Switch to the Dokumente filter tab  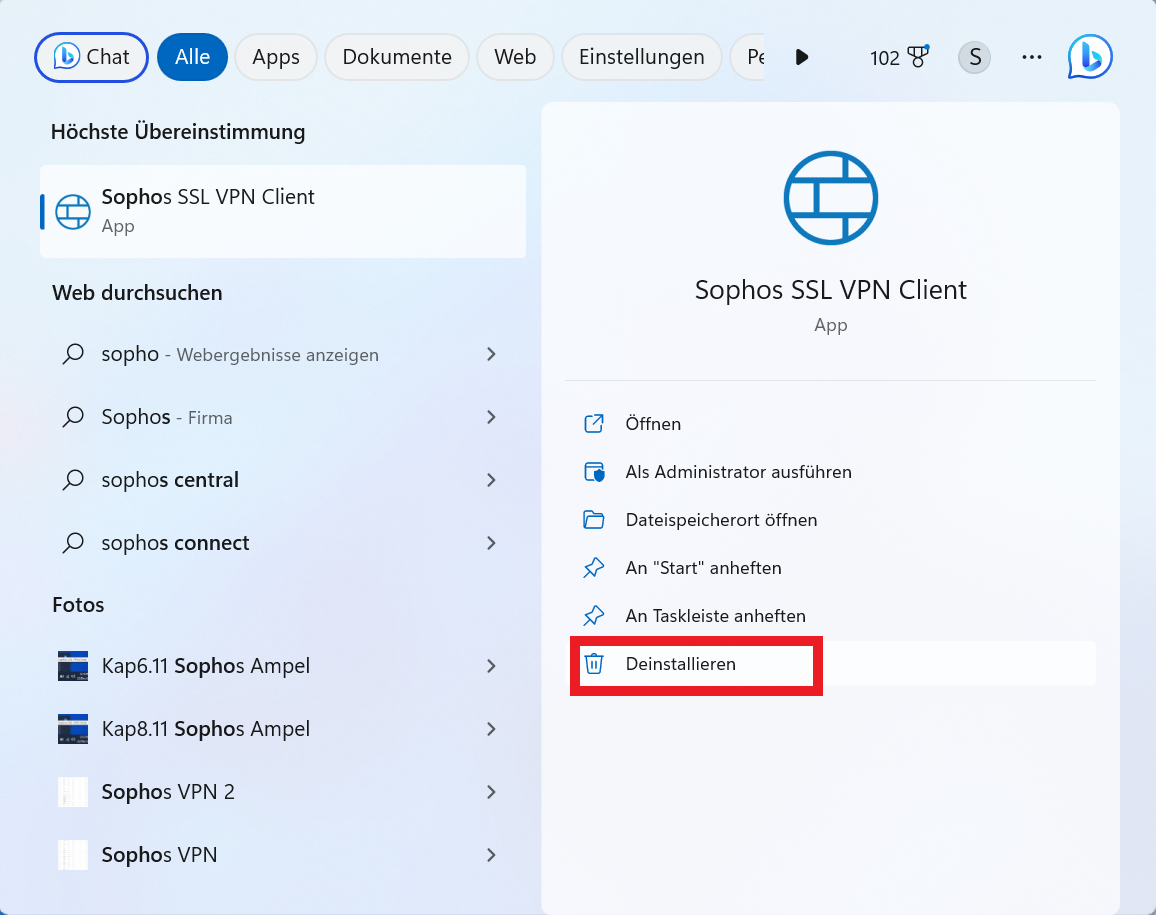[x=397, y=58]
